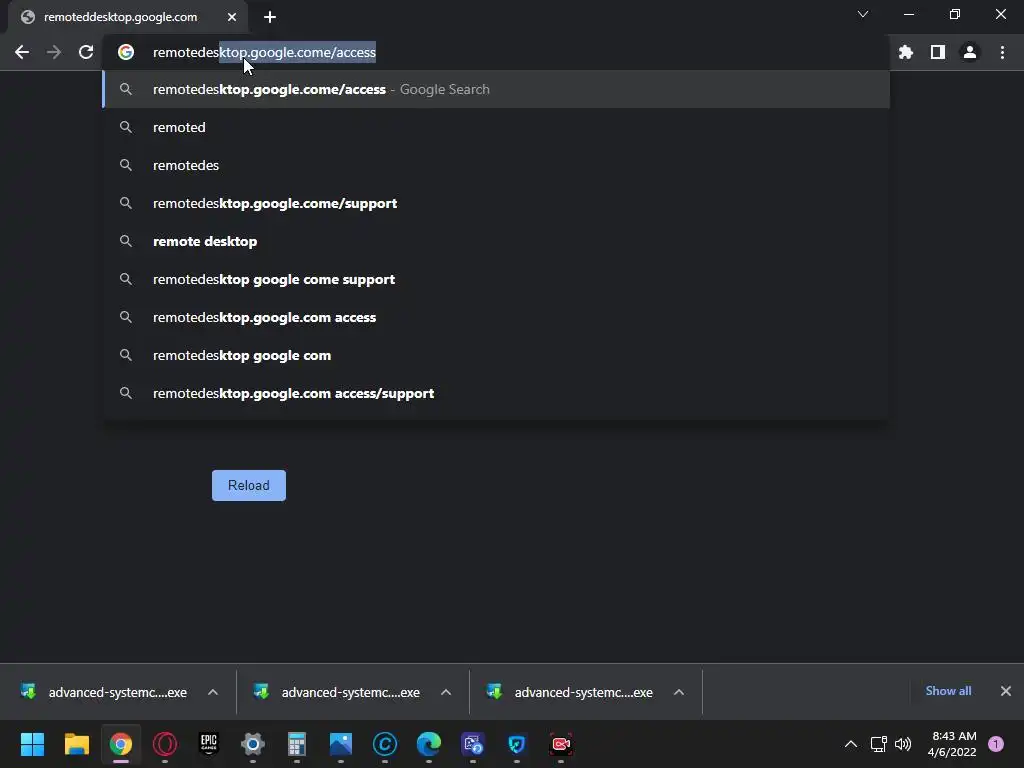Select "remotedesktop.google.com access/support" suggestion
The width and height of the screenshot is (1024, 768).
click(x=496, y=393)
